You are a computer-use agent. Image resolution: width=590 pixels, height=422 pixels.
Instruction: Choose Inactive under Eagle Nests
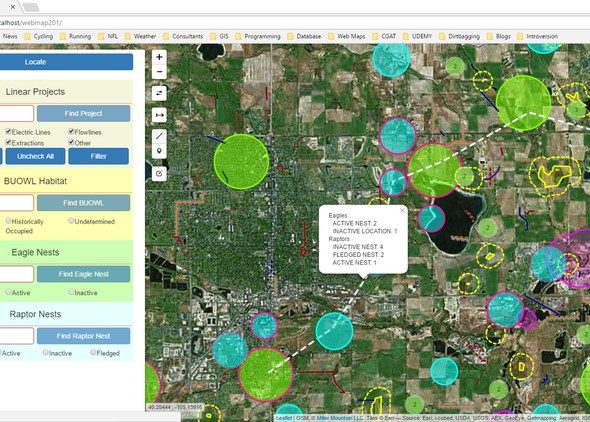(x=71, y=292)
